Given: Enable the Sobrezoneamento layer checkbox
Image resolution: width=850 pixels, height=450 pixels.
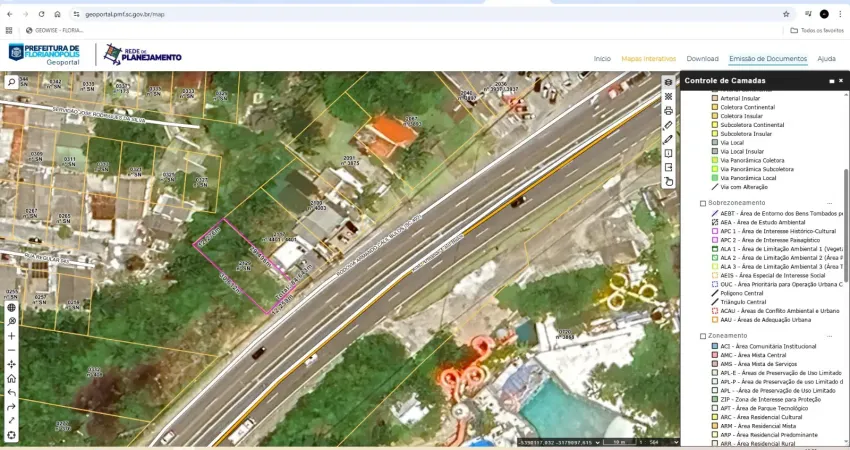Looking at the screenshot, I should 703,203.
